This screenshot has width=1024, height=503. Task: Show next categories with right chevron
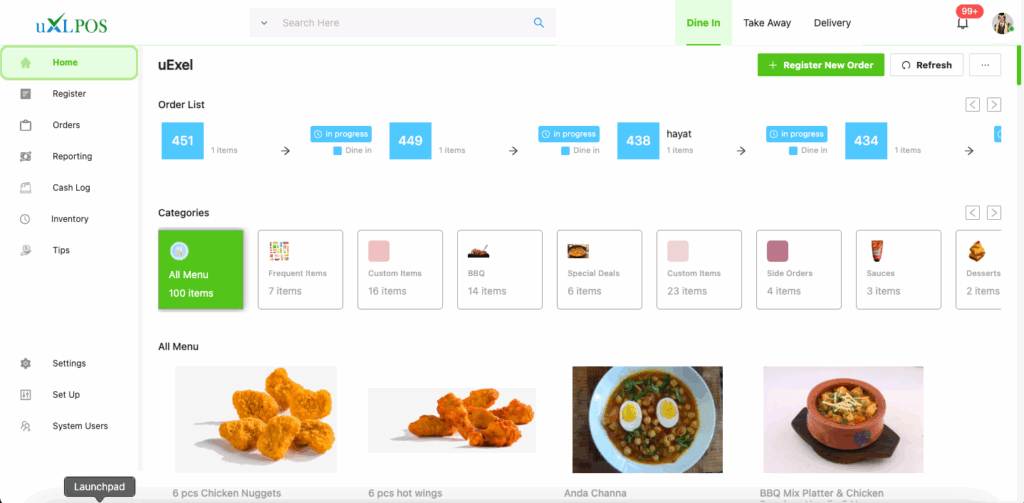point(993,212)
